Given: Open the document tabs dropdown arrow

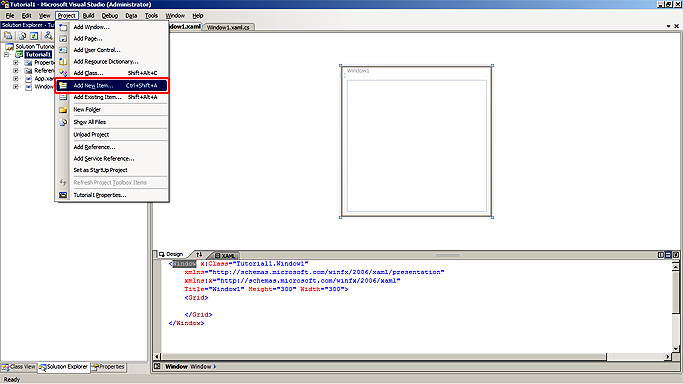Looking at the screenshot, I should [668, 27].
